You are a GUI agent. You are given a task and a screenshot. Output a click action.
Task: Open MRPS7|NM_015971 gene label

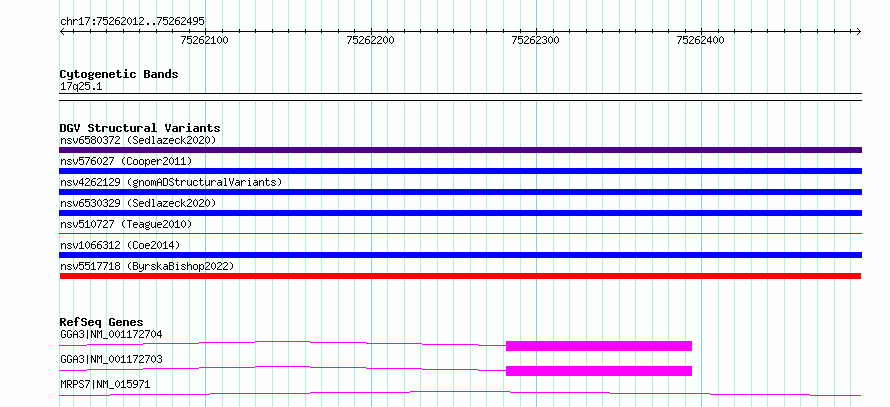(x=105, y=385)
